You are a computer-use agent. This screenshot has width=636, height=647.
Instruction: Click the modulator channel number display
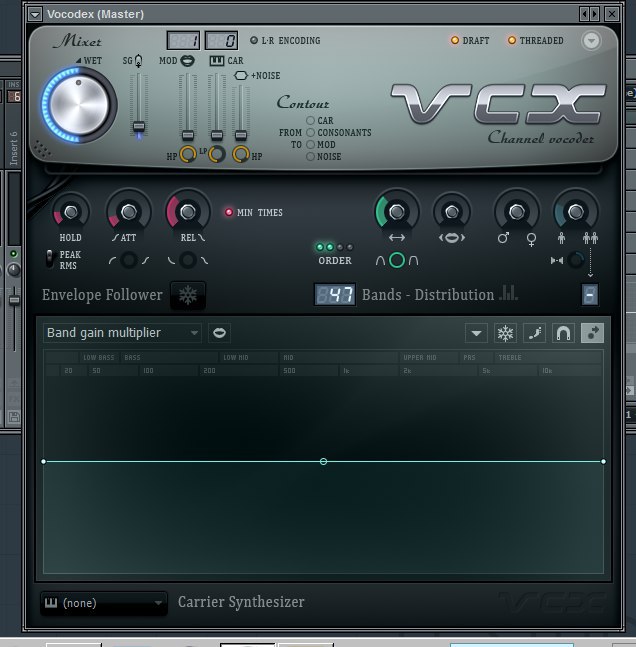[x=183, y=40]
